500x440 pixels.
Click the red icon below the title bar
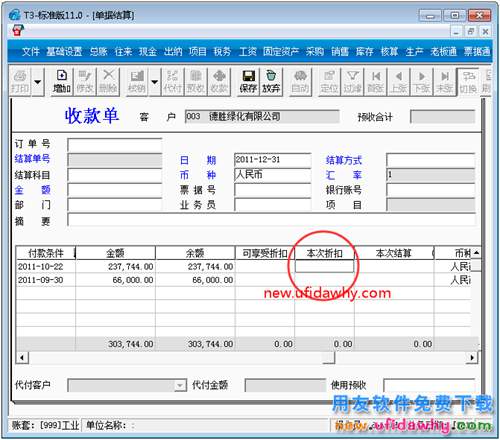tap(18, 30)
